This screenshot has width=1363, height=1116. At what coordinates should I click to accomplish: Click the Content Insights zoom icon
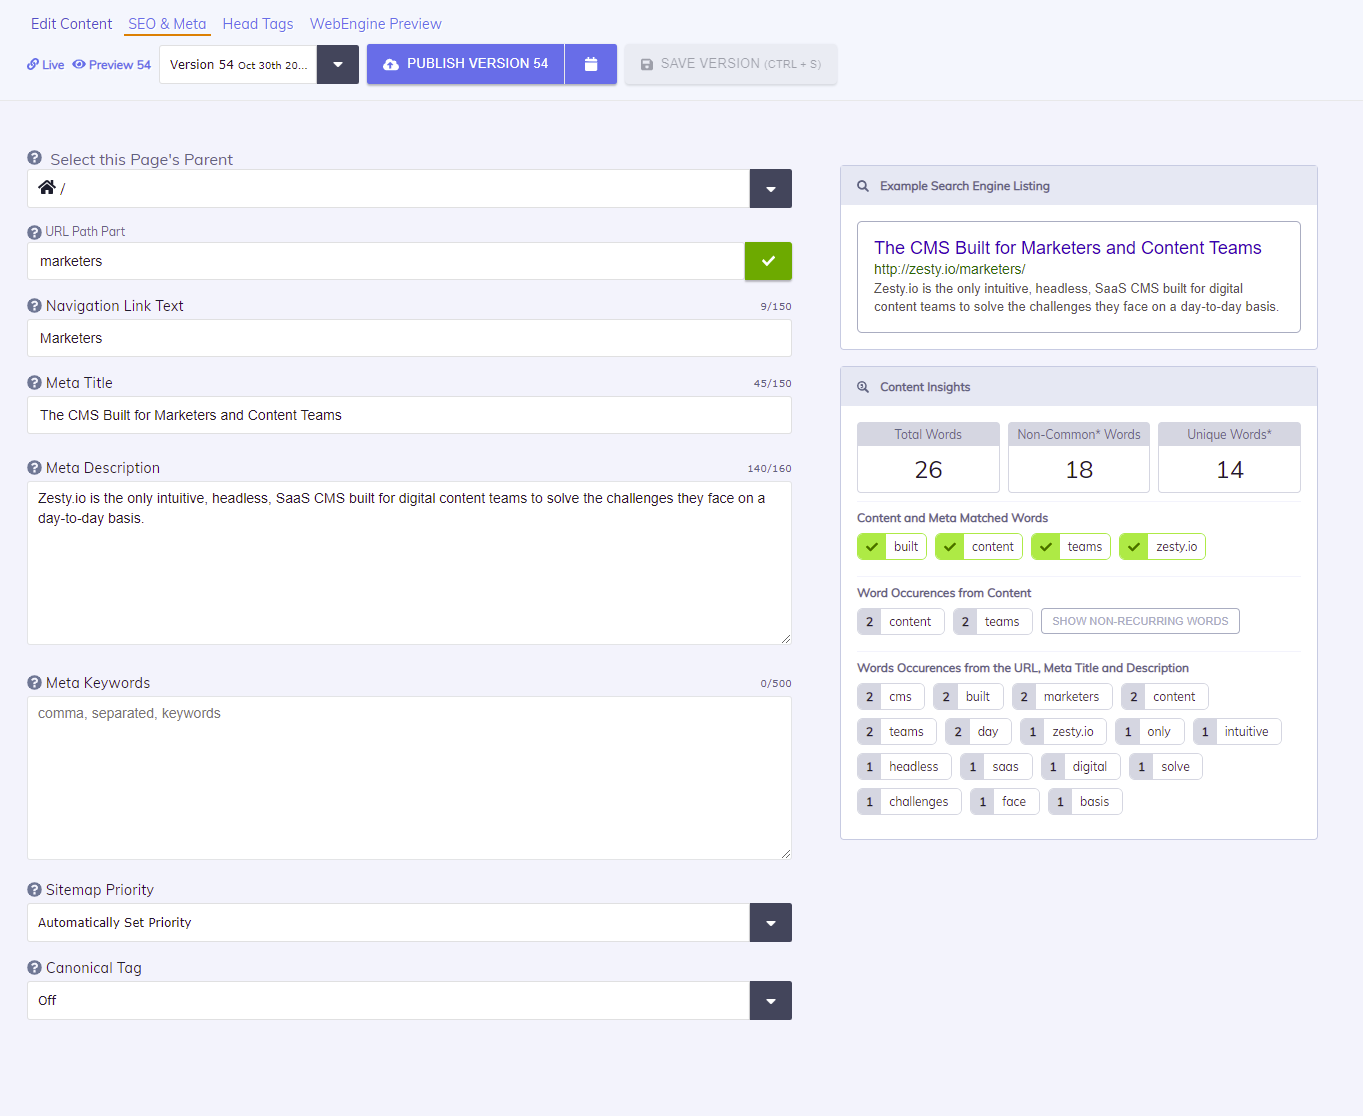[863, 387]
